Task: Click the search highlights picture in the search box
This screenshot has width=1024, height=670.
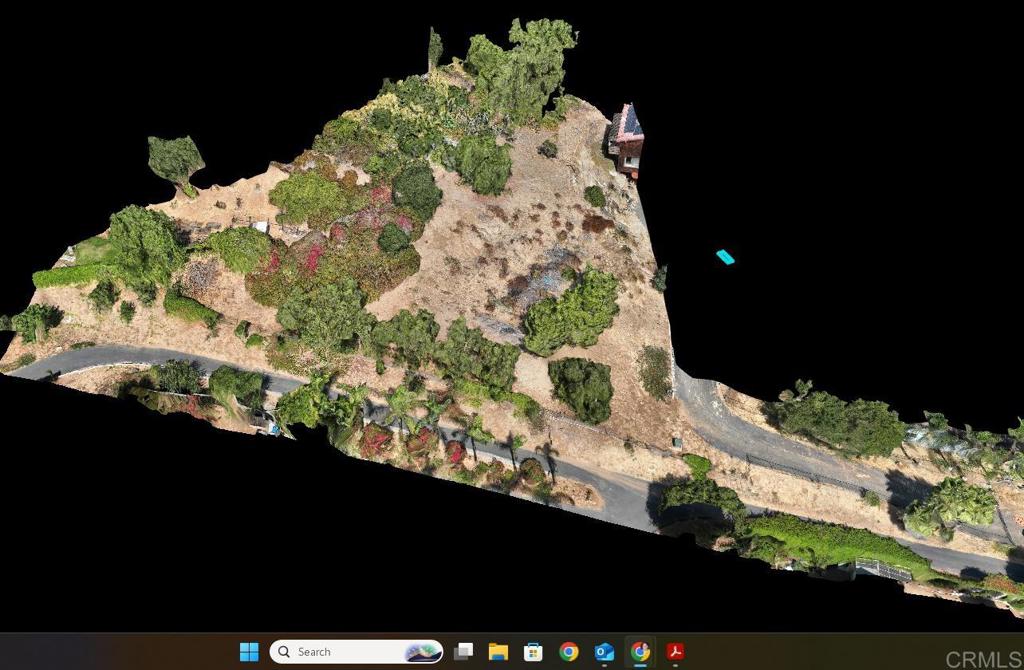Action: (422, 652)
